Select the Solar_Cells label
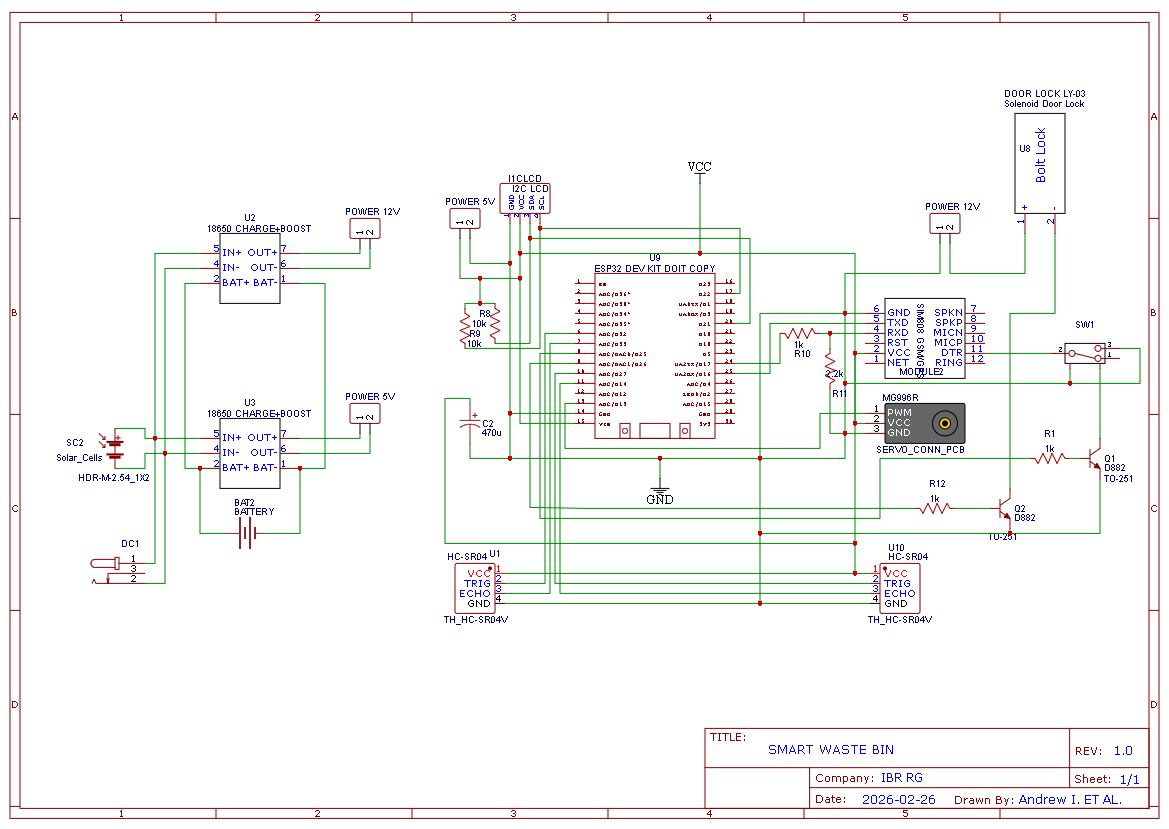This screenshot has width=1169, height=829. coord(79,458)
